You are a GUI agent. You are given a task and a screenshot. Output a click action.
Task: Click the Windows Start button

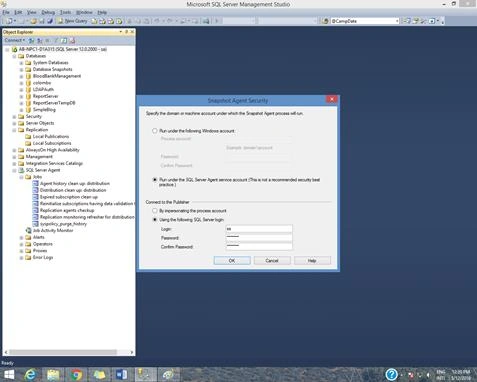click(x=9, y=375)
